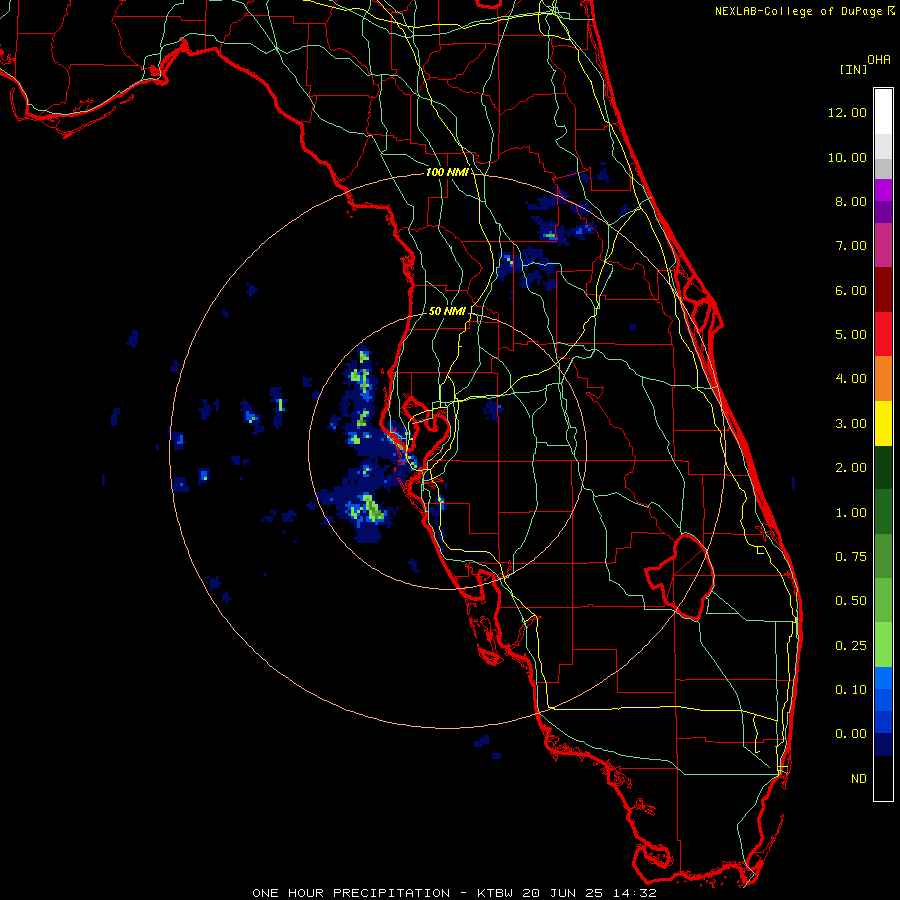Click the 0.75 legend value
The height and width of the screenshot is (900, 900).
tap(851, 557)
